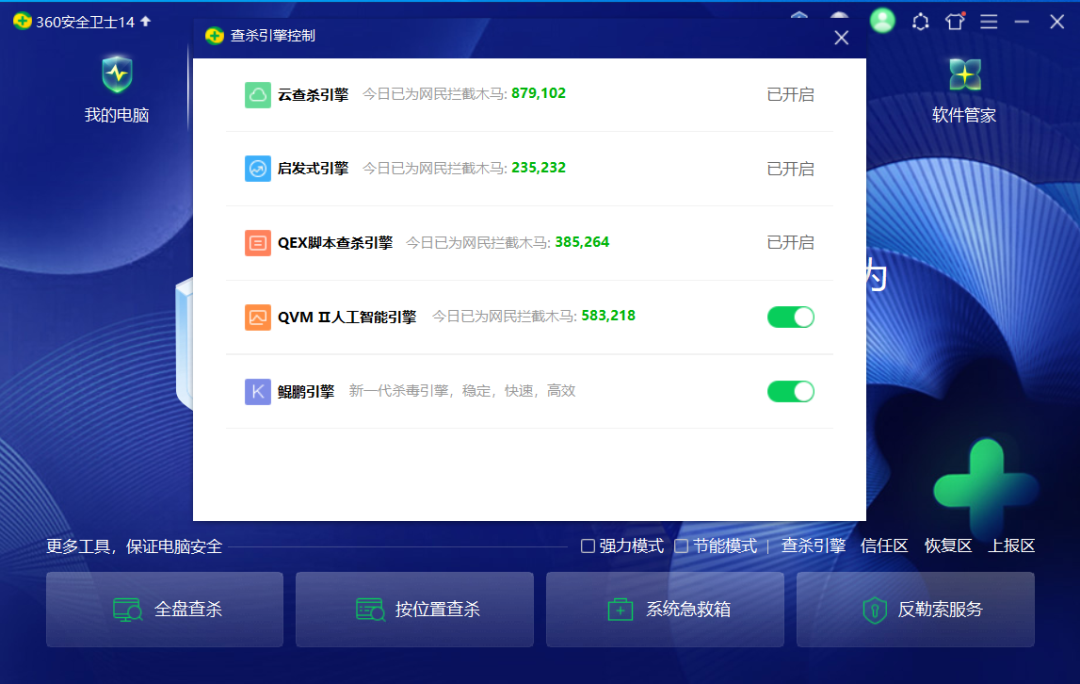
Task: Close the 查杀引擎控制 dialog
Action: 841,38
